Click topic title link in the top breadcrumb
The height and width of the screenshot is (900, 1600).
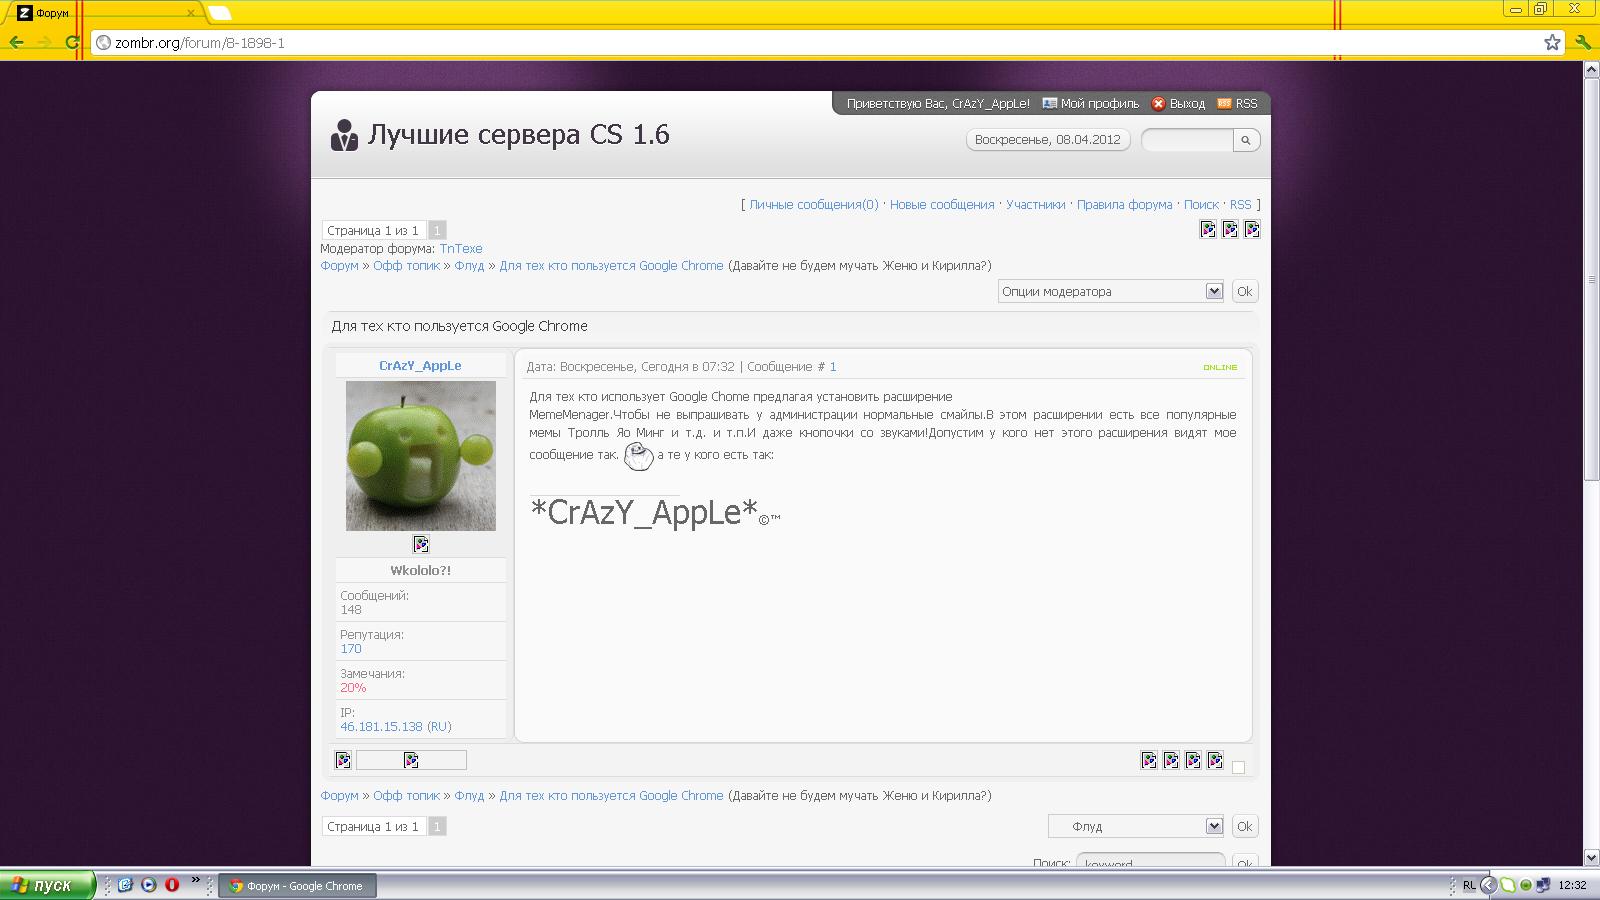tap(611, 265)
